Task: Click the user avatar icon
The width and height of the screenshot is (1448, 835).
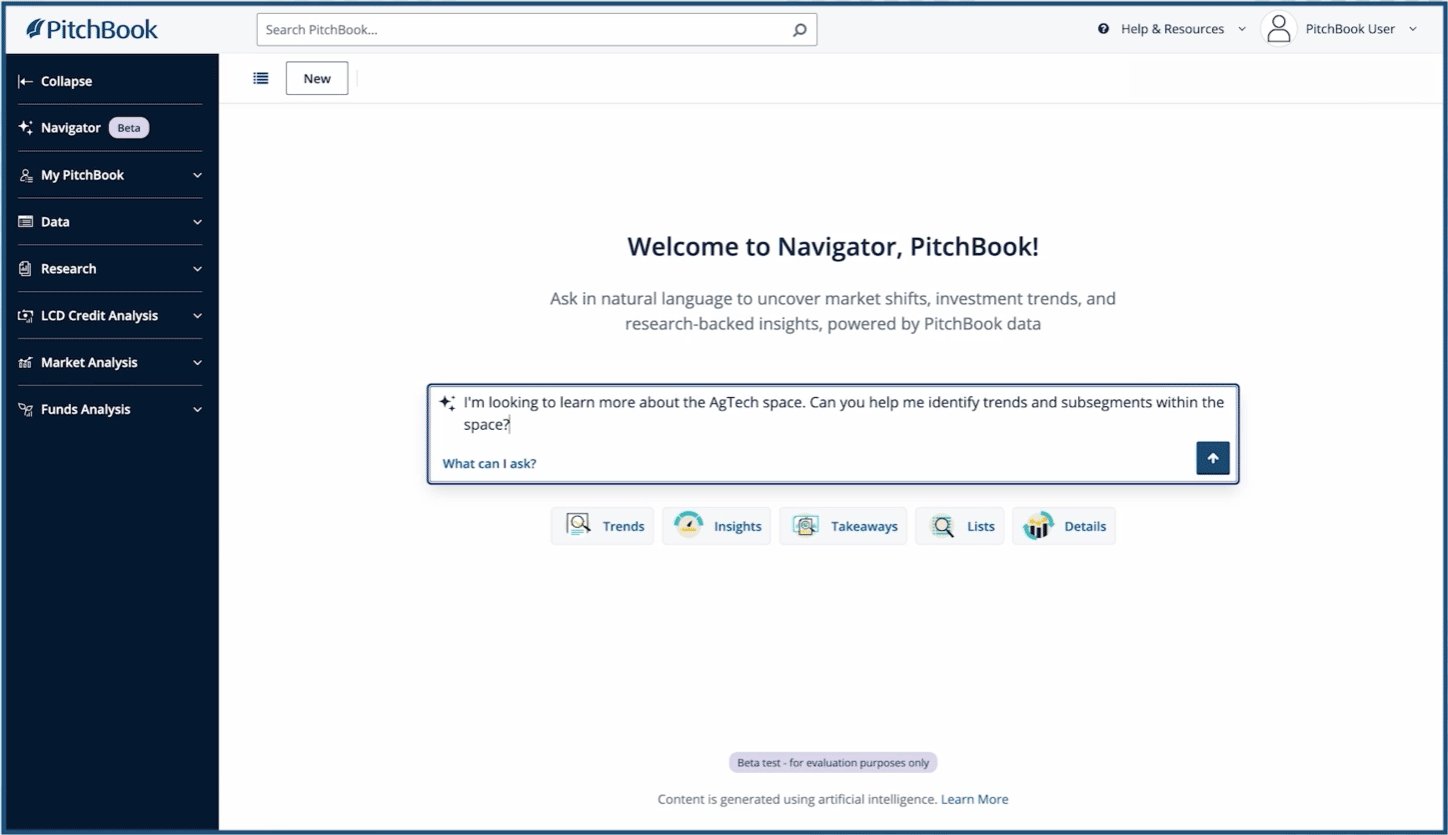Action: (1278, 29)
